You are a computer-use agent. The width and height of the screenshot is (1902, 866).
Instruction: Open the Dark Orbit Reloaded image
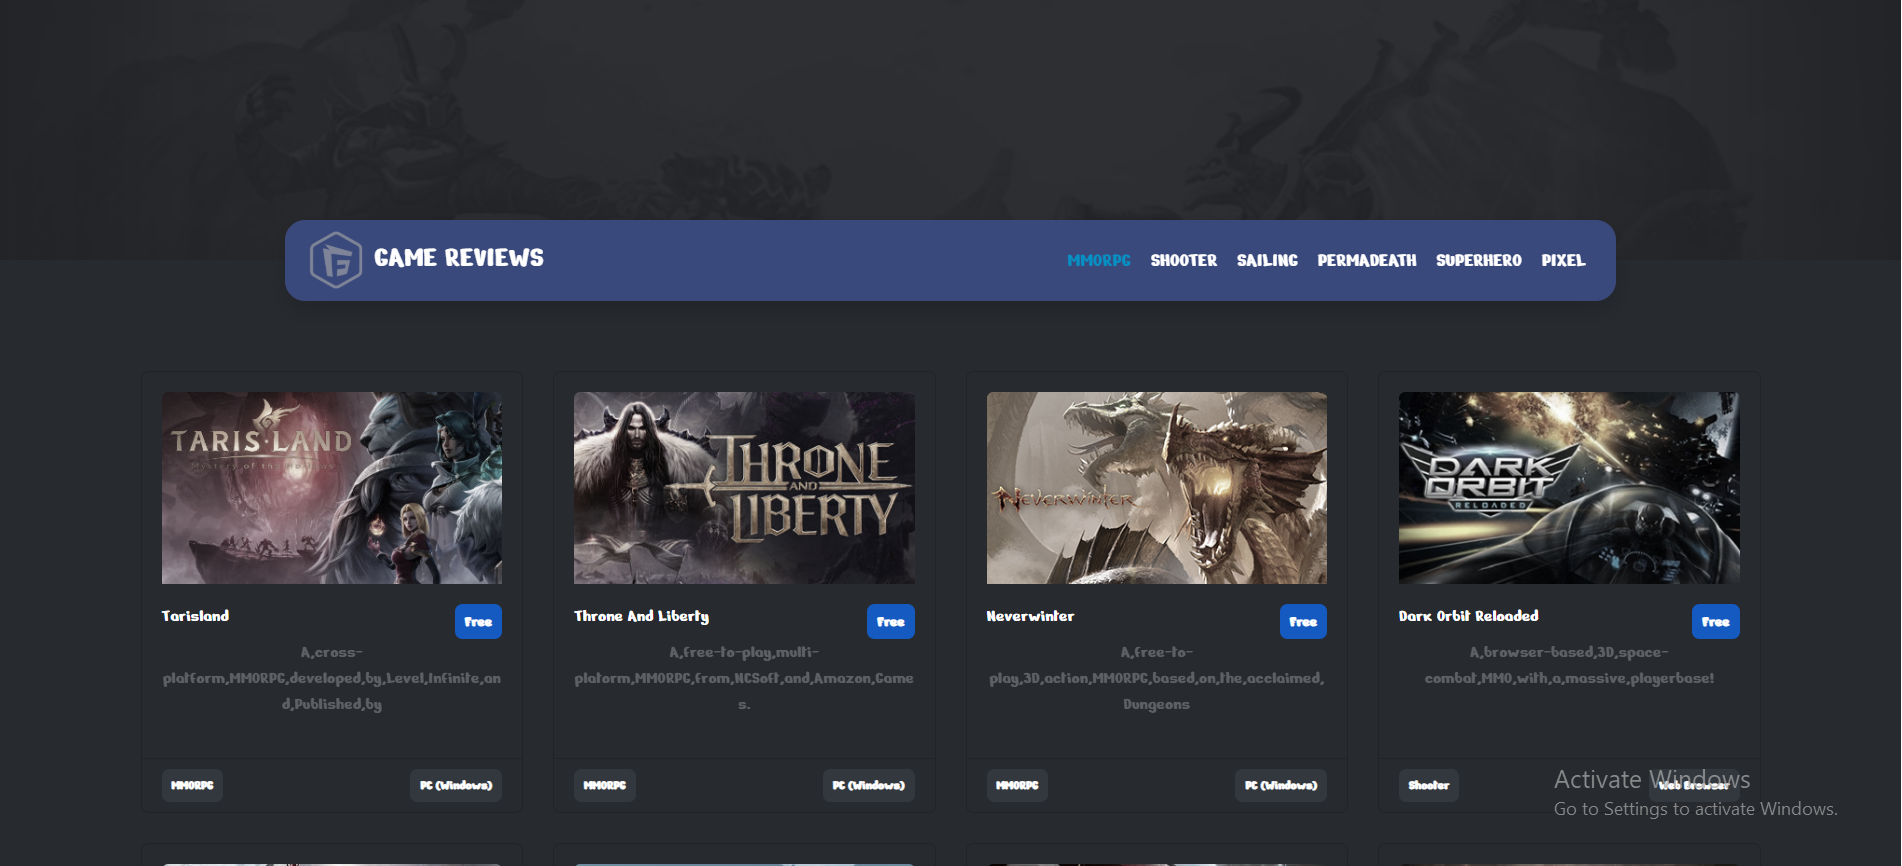1568,488
